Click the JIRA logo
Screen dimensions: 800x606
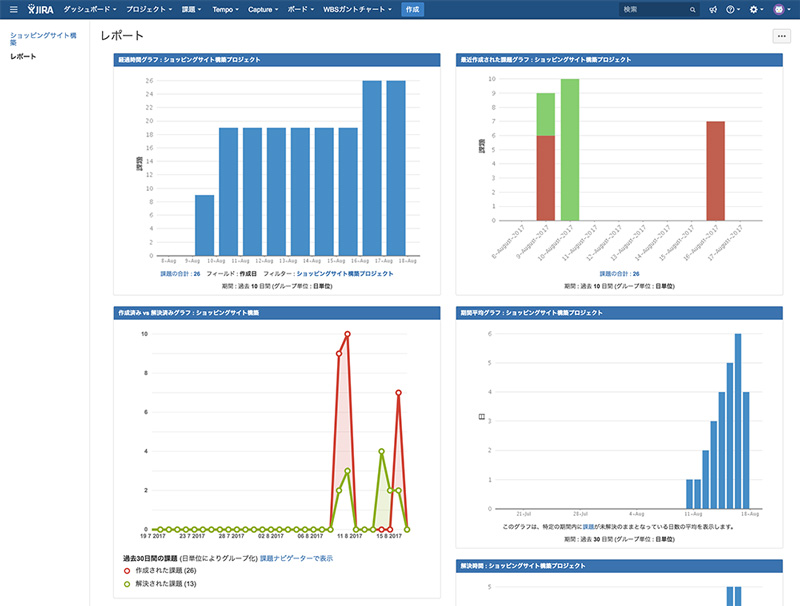point(40,9)
